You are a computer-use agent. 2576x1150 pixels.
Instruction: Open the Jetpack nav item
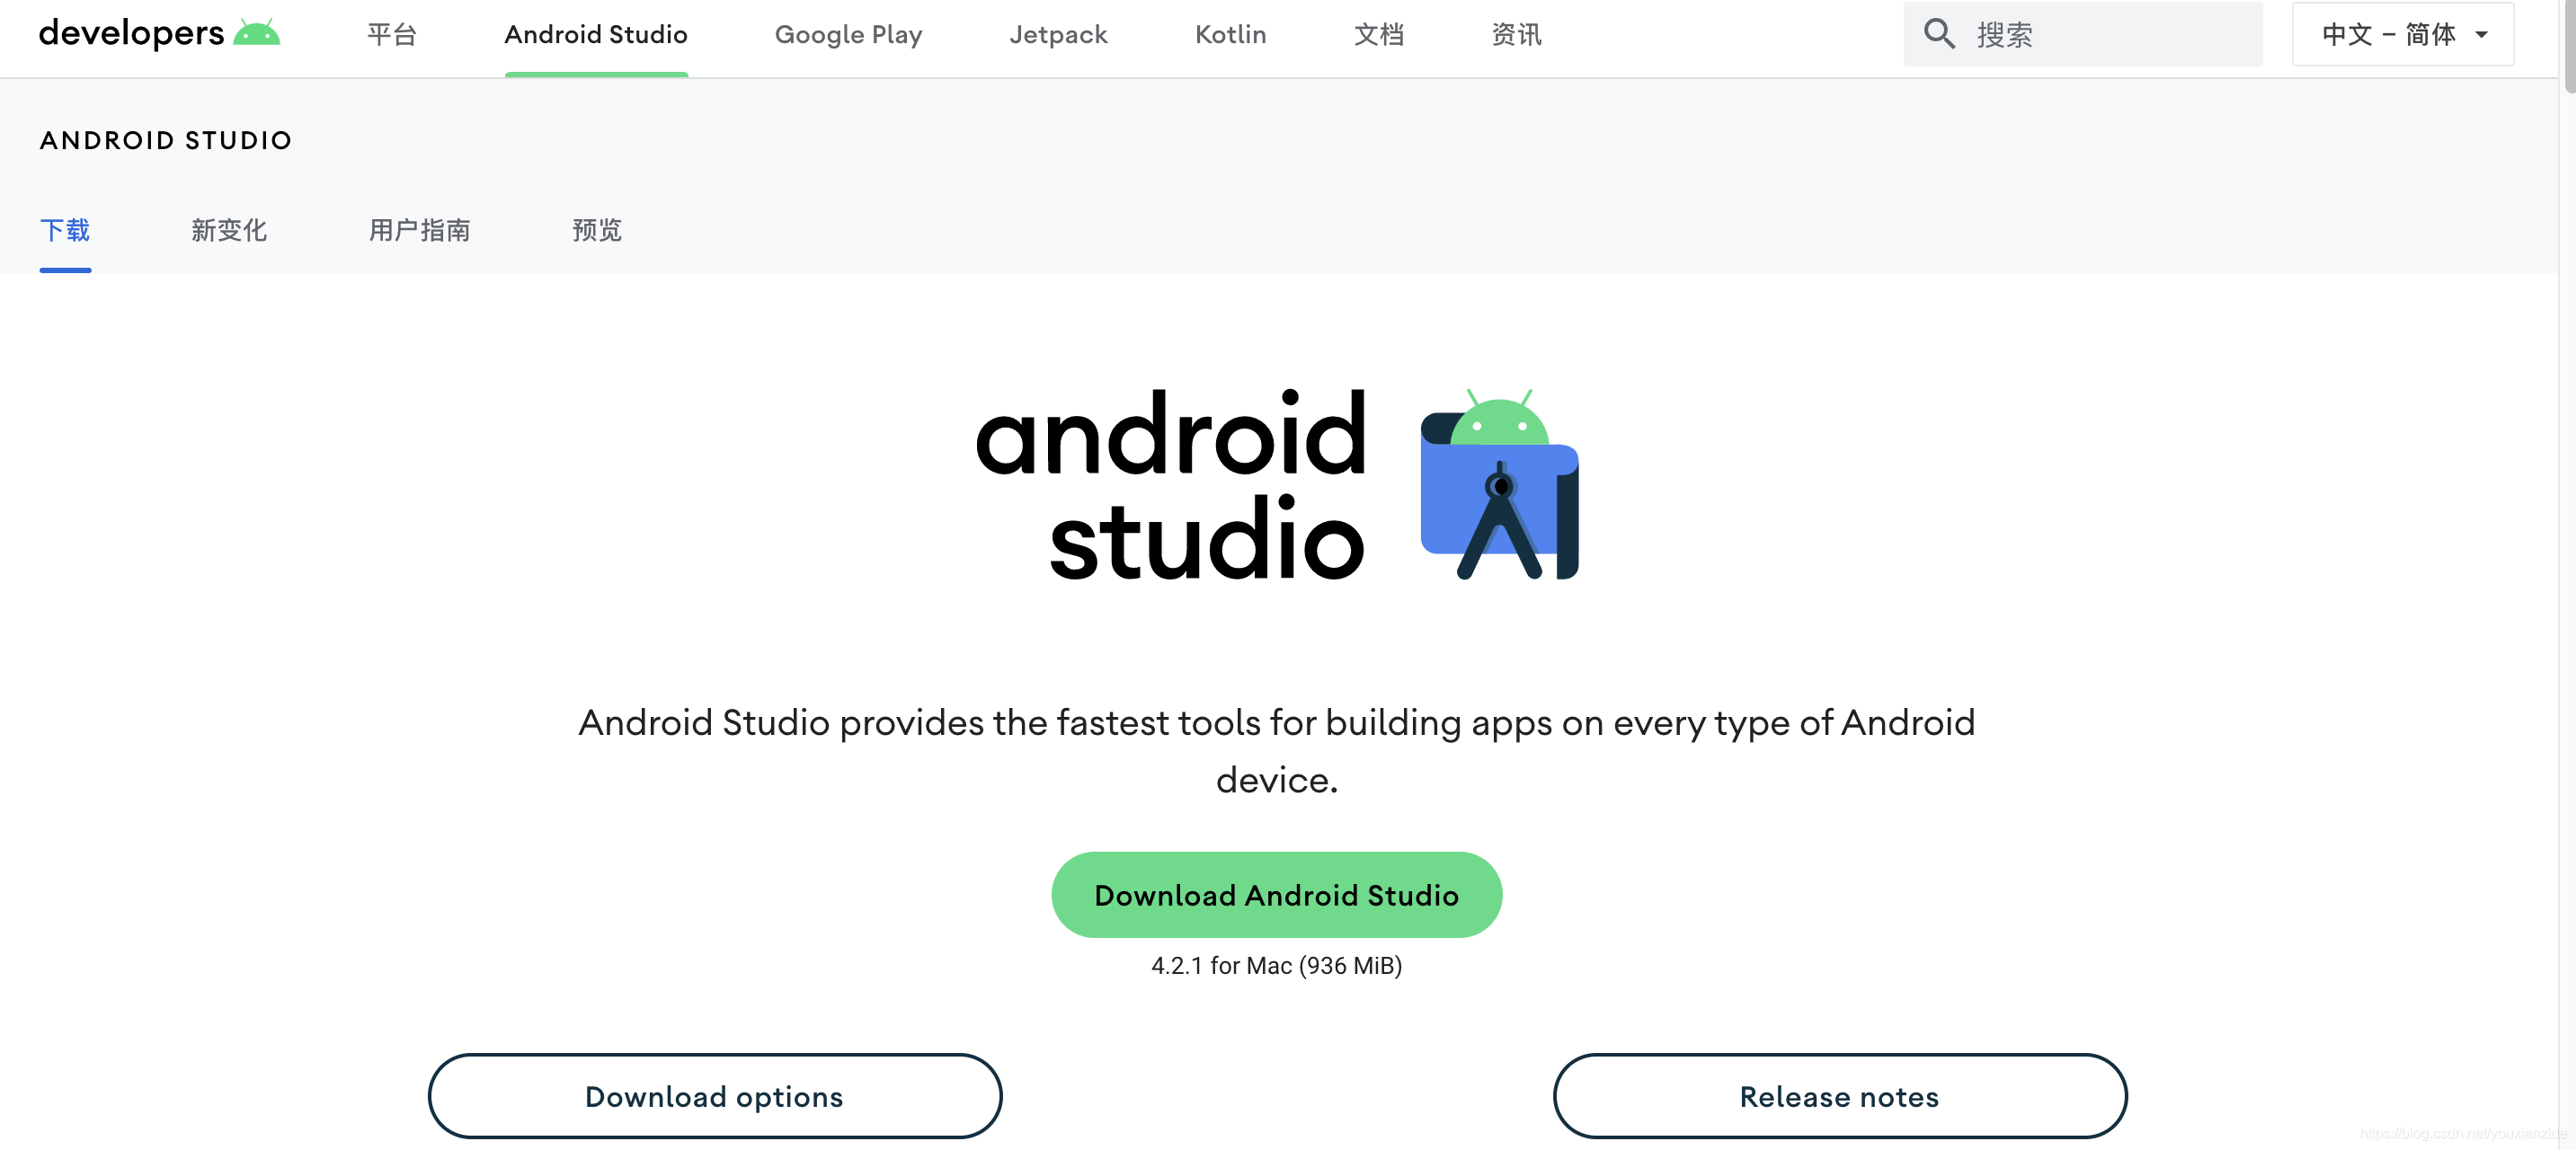pos(1058,34)
